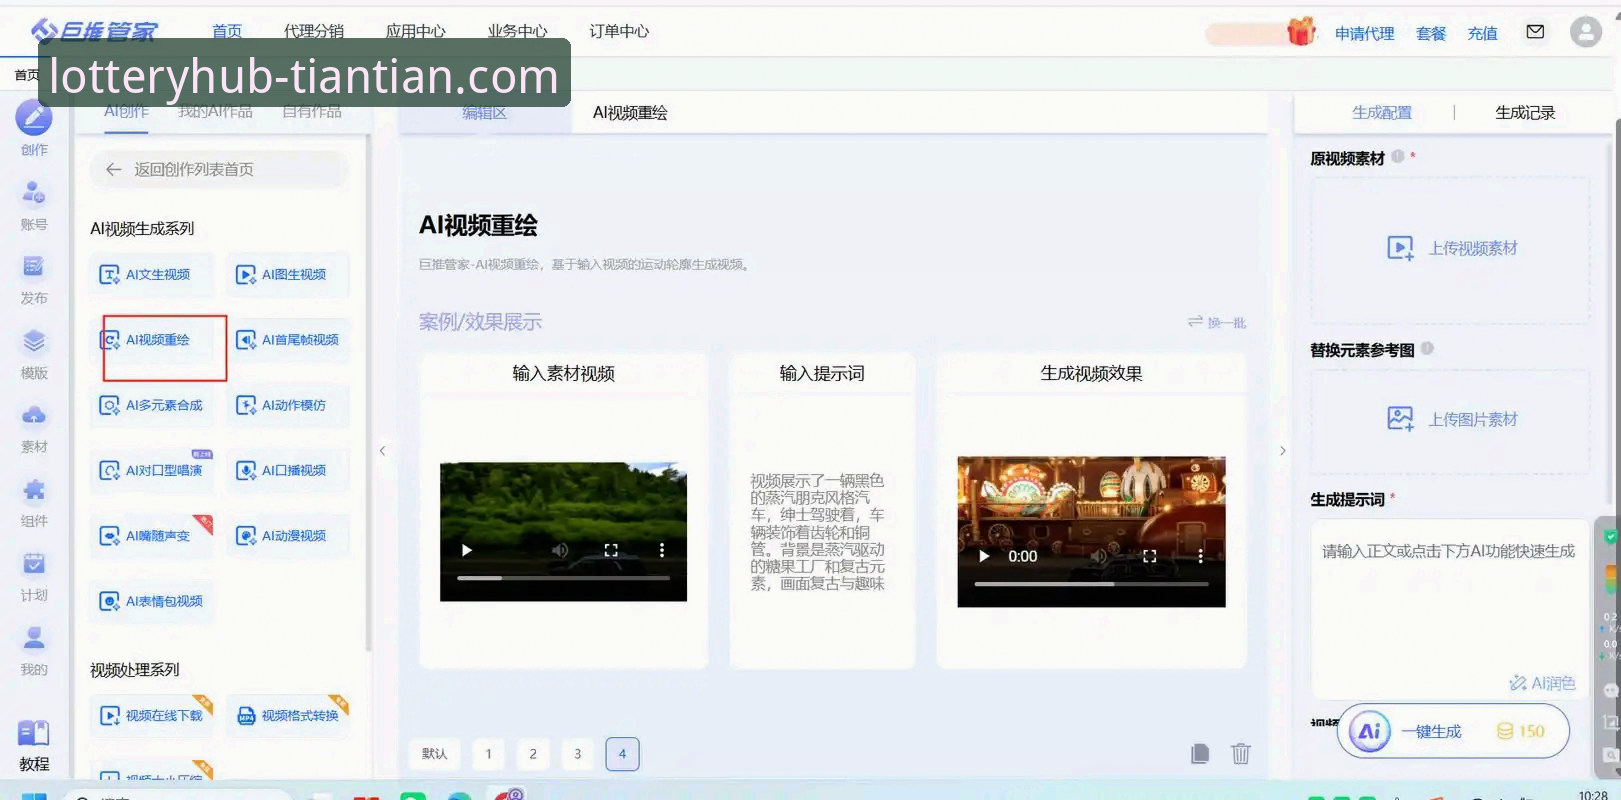Select page 默认 in pagination
Screen dimensions: 1621x800
434,754
